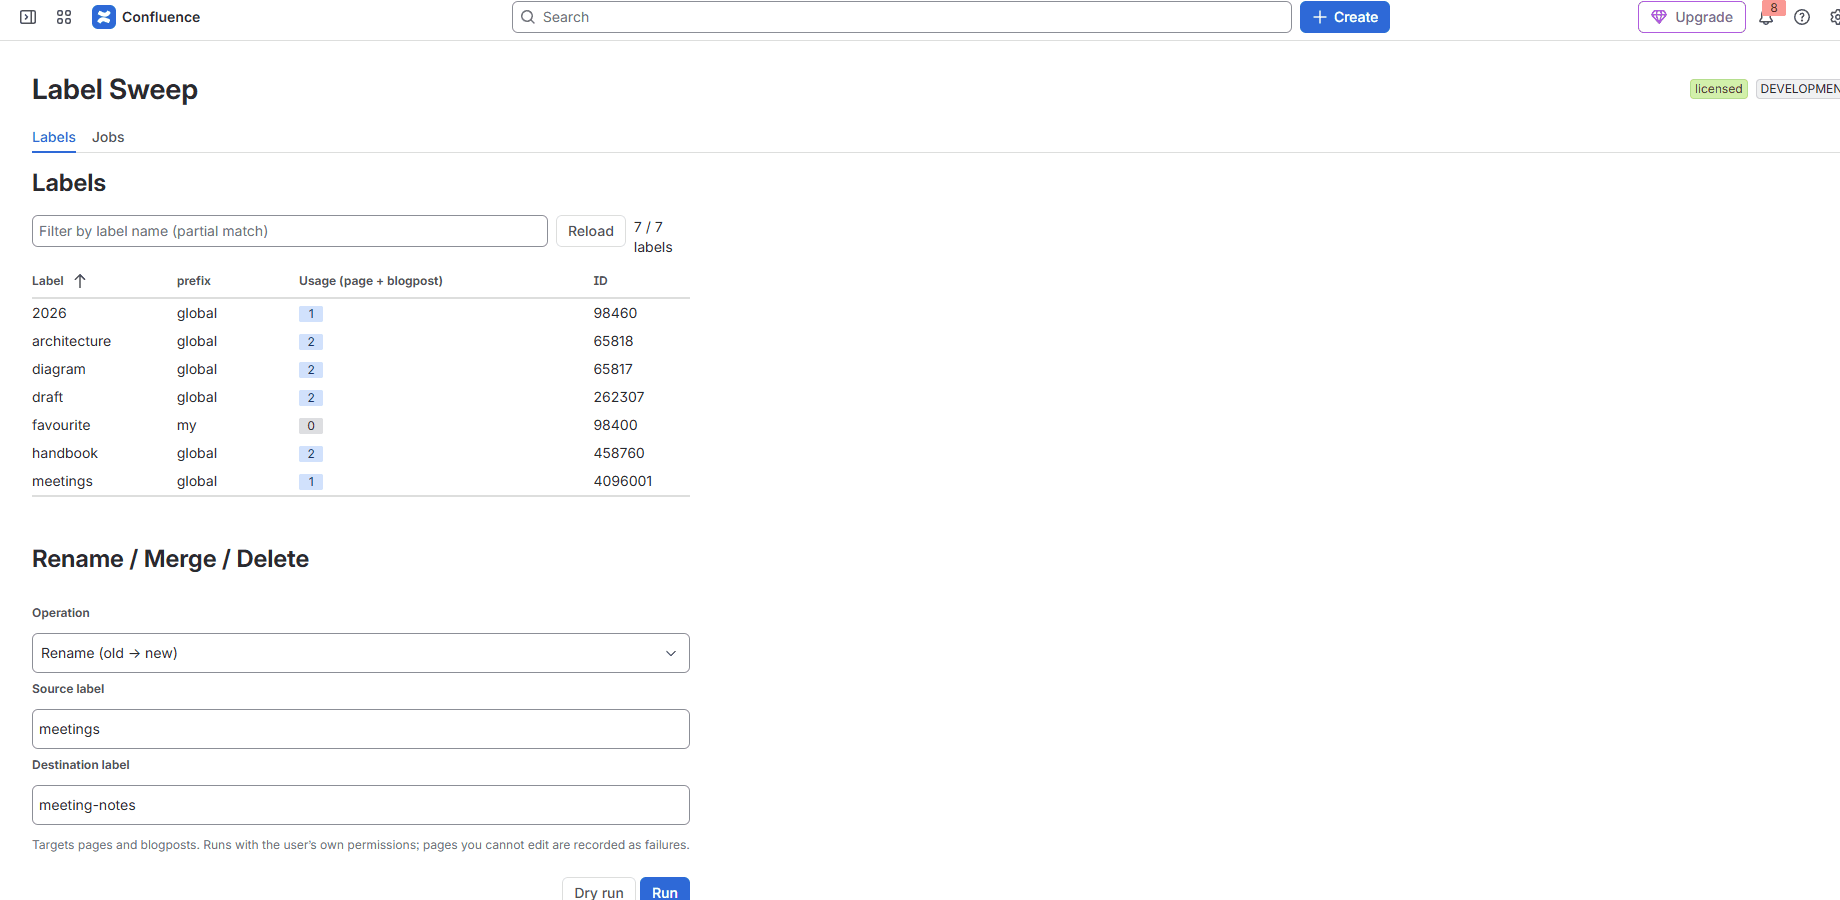Open the notifications bell

tap(1766, 17)
